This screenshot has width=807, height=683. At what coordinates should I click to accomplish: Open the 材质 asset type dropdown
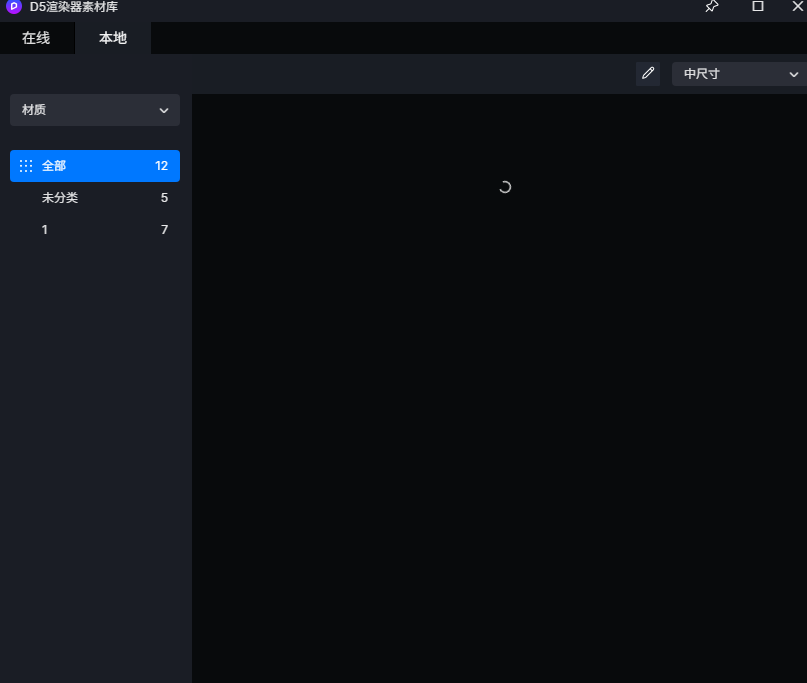coord(94,110)
